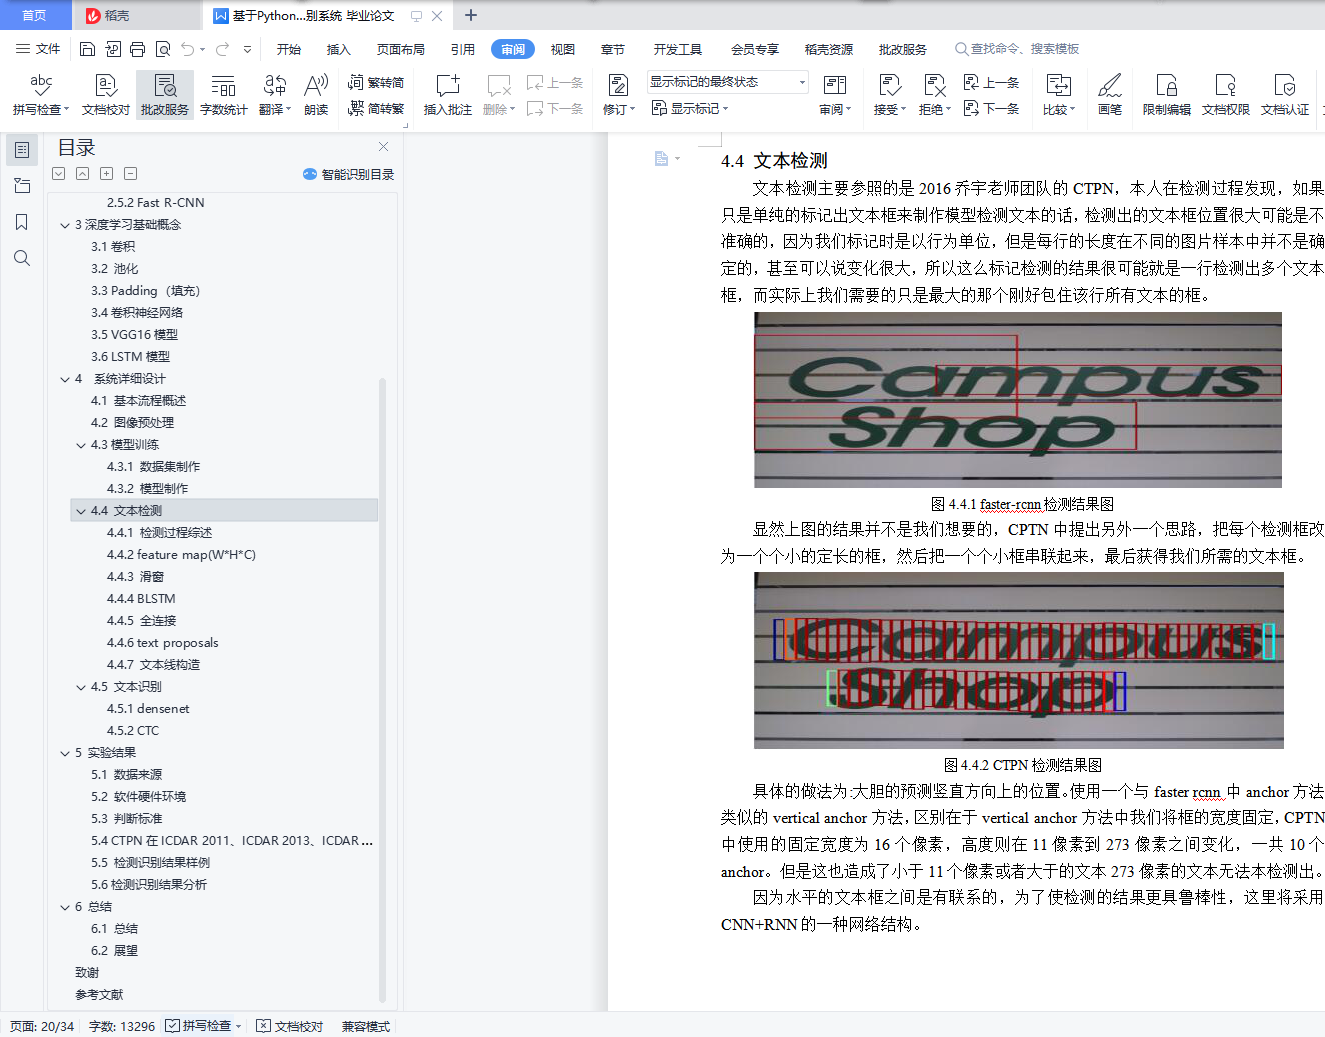Collapse the '4.3 模型训练' outline node
This screenshot has width=1325, height=1037.
[x=81, y=445]
